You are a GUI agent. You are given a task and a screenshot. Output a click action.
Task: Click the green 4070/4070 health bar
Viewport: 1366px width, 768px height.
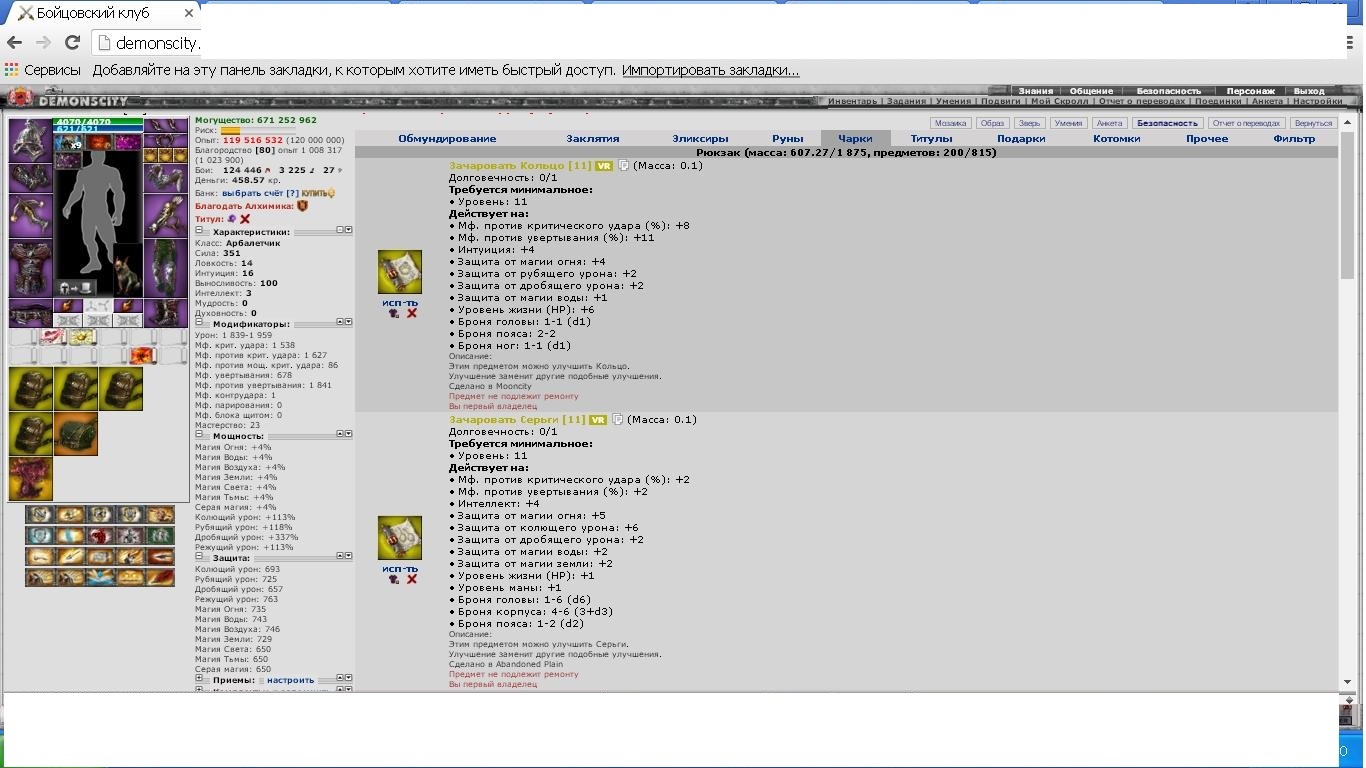tap(98, 122)
